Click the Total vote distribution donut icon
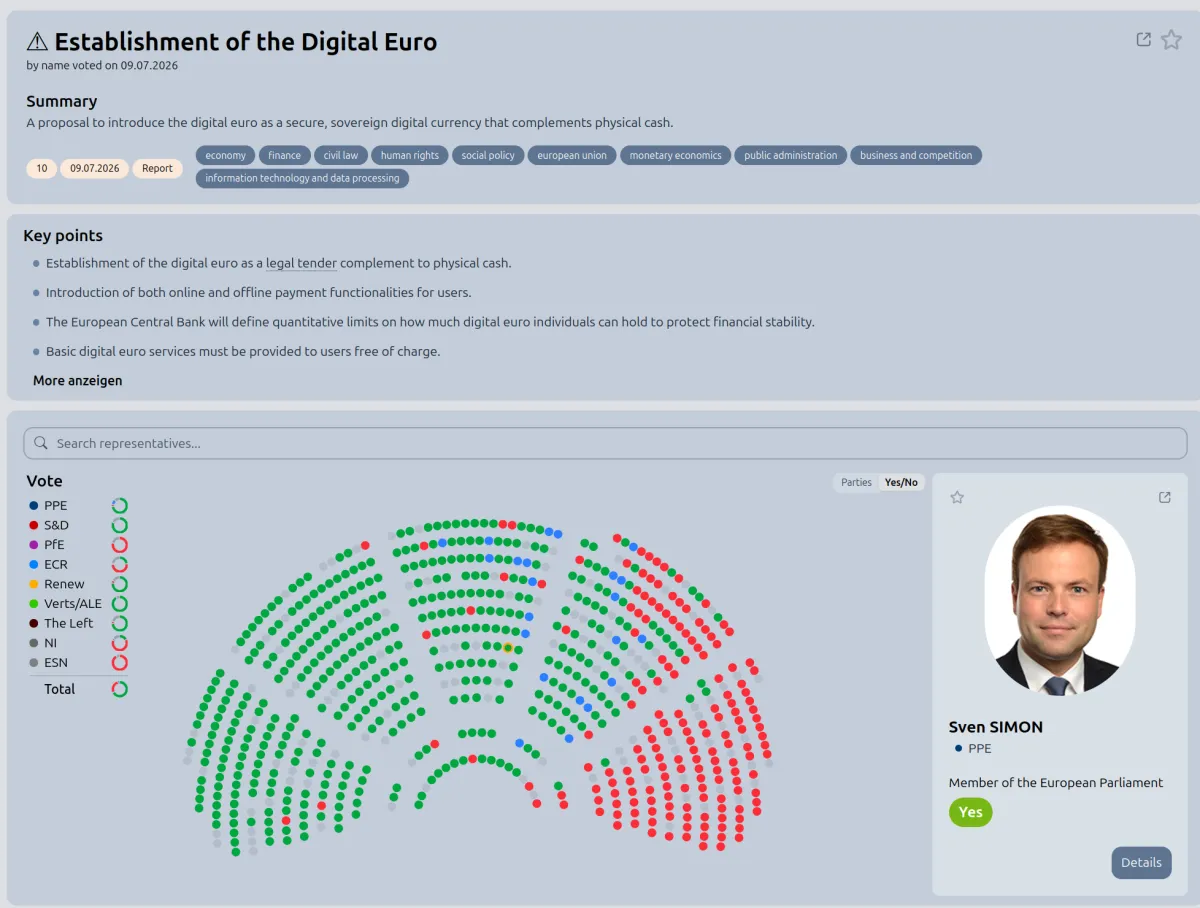Viewport: 1200px width, 908px height. [120, 689]
